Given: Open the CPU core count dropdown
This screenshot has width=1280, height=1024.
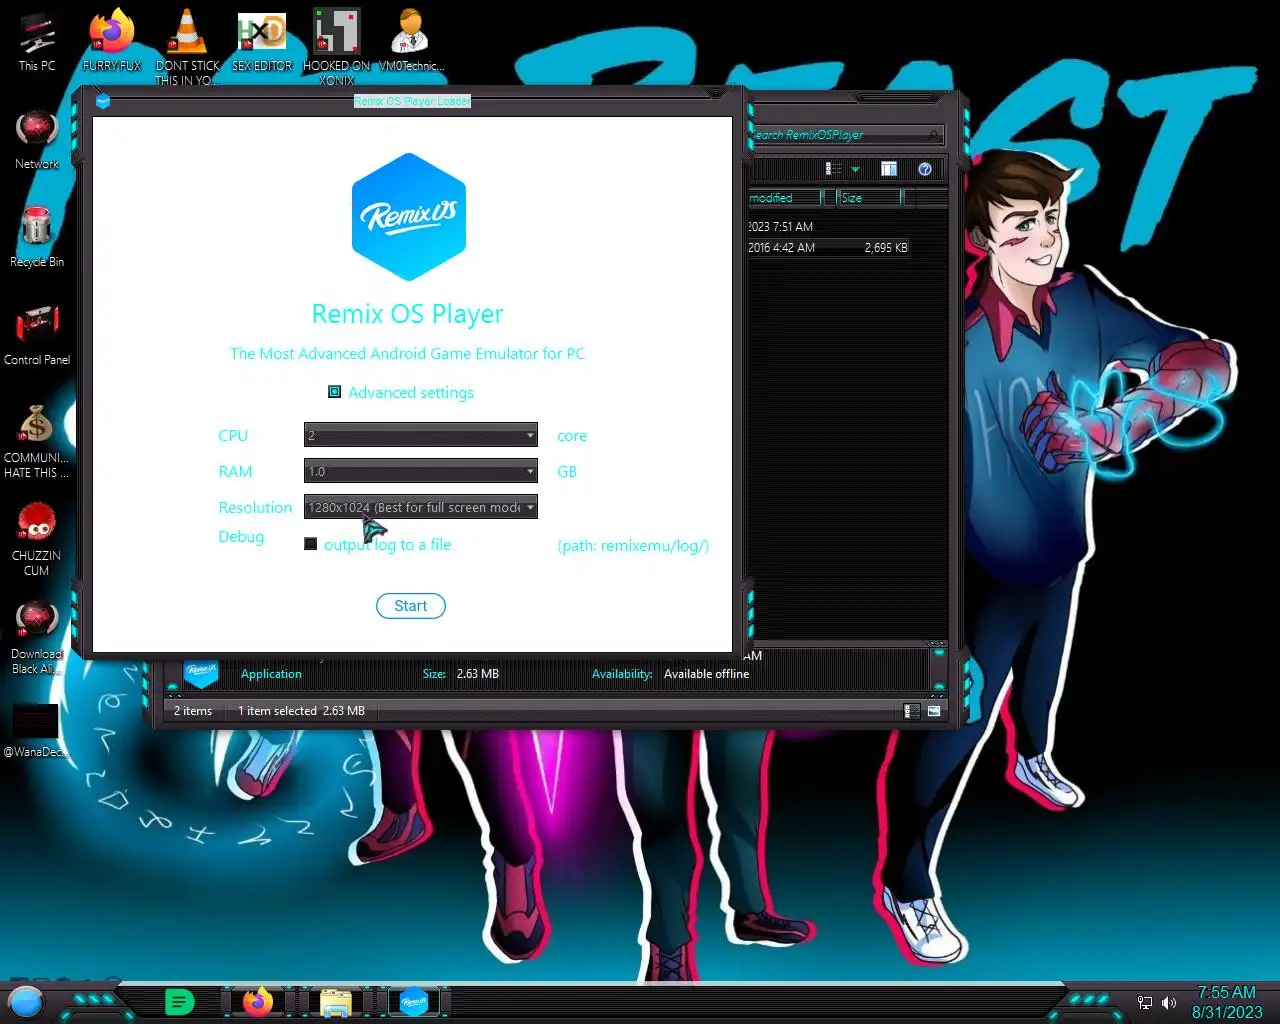Looking at the screenshot, I should click(x=420, y=435).
